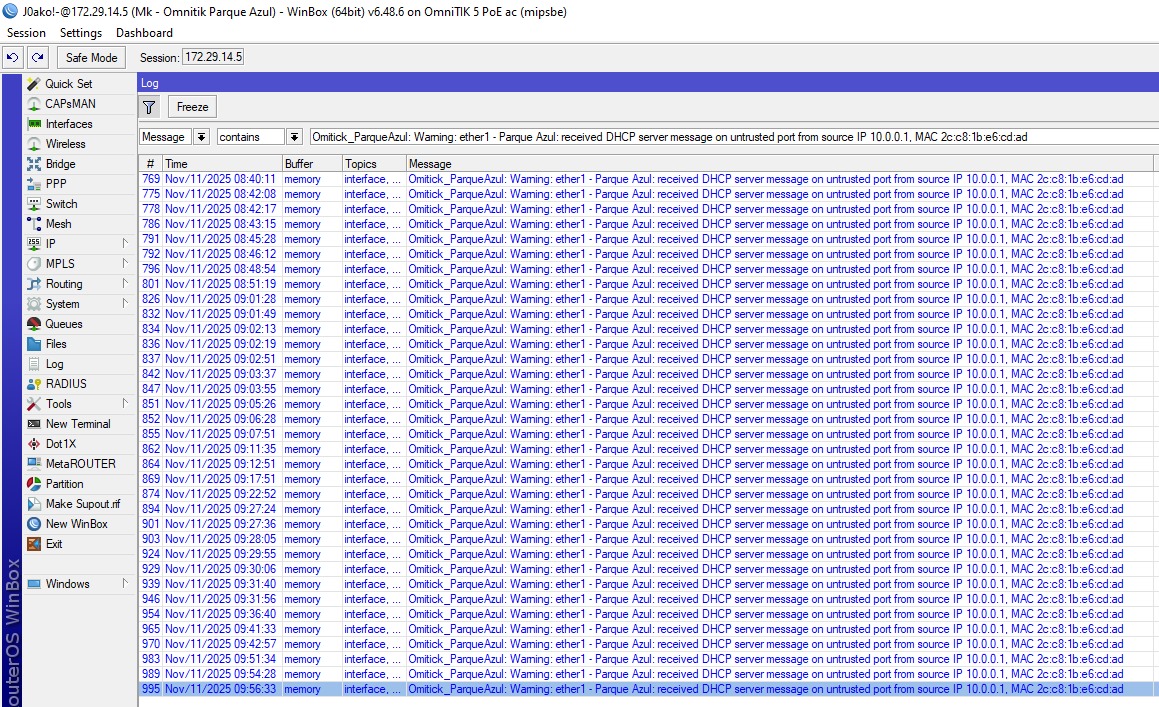Open the Settings menu
This screenshot has width=1159, height=707.
click(80, 33)
